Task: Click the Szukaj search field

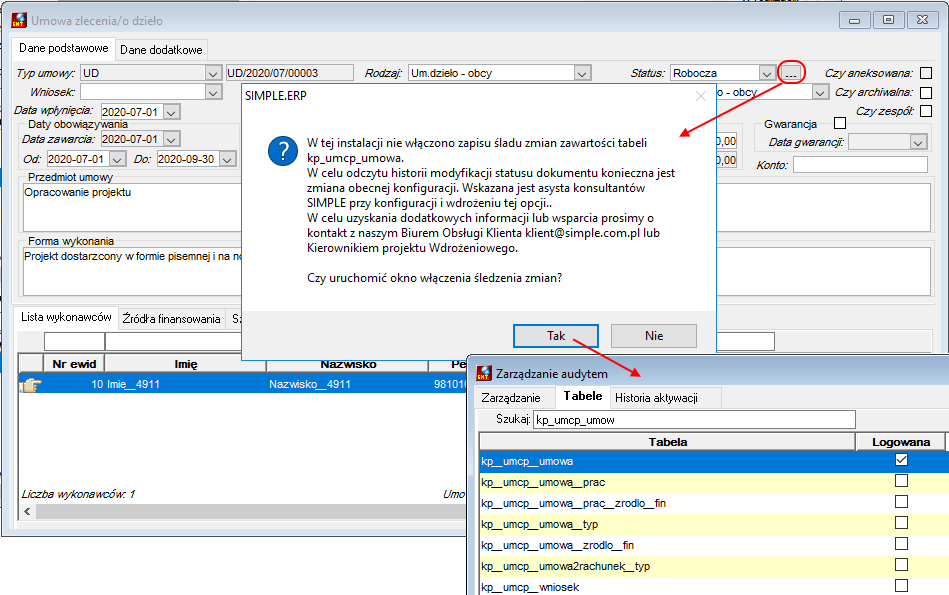Action: pyautogui.click(x=694, y=419)
